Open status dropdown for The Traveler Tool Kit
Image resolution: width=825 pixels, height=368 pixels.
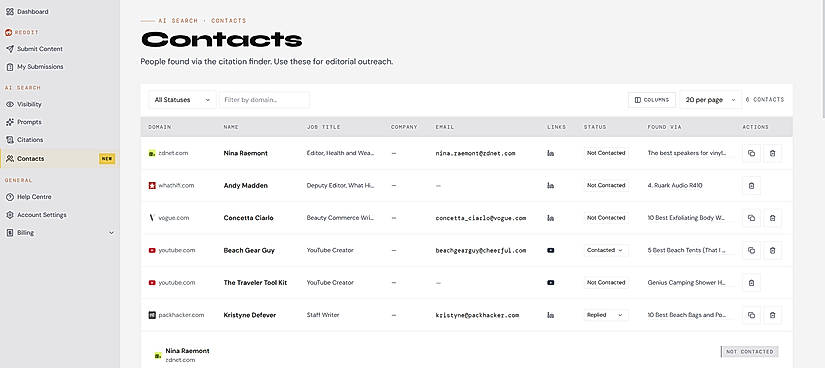[606, 283]
